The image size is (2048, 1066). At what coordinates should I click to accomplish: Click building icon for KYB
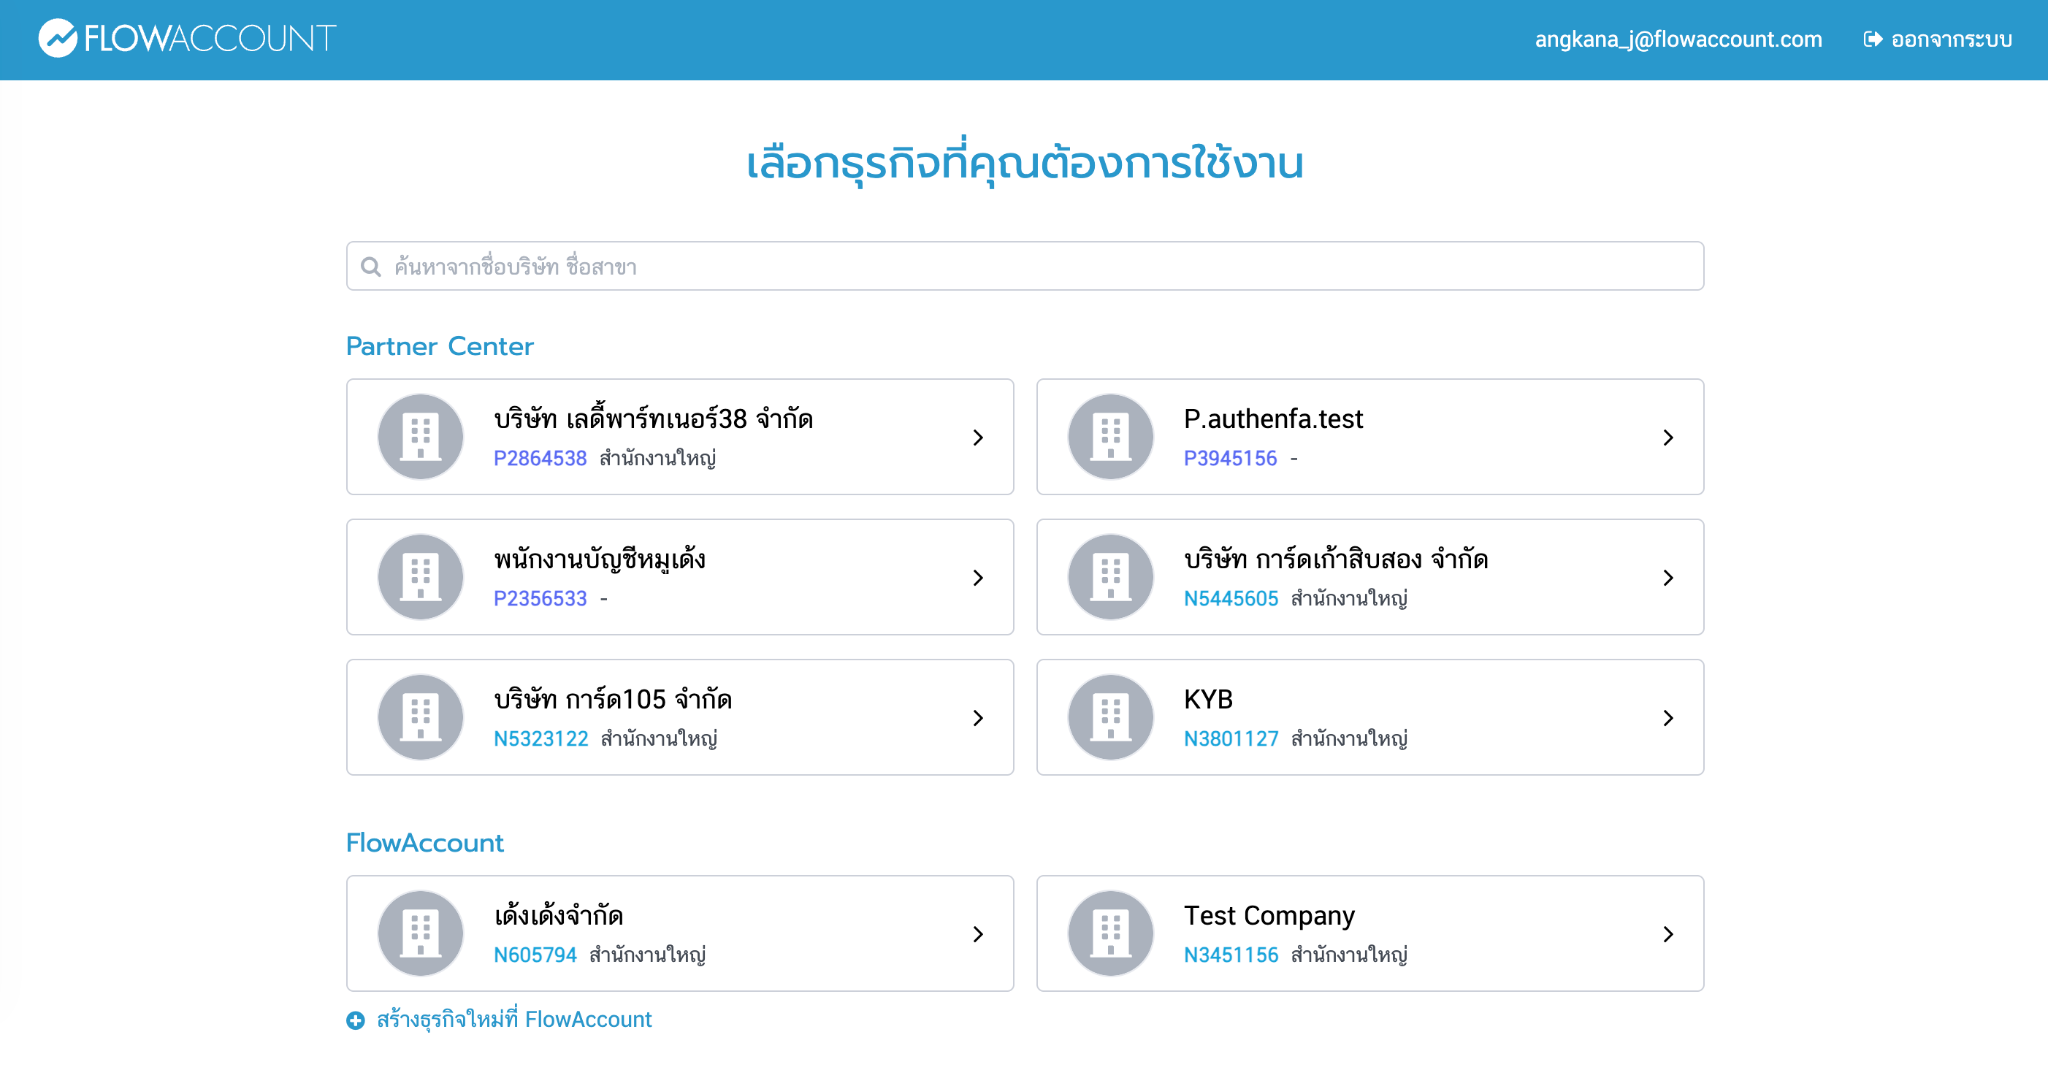tap(1111, 717)
